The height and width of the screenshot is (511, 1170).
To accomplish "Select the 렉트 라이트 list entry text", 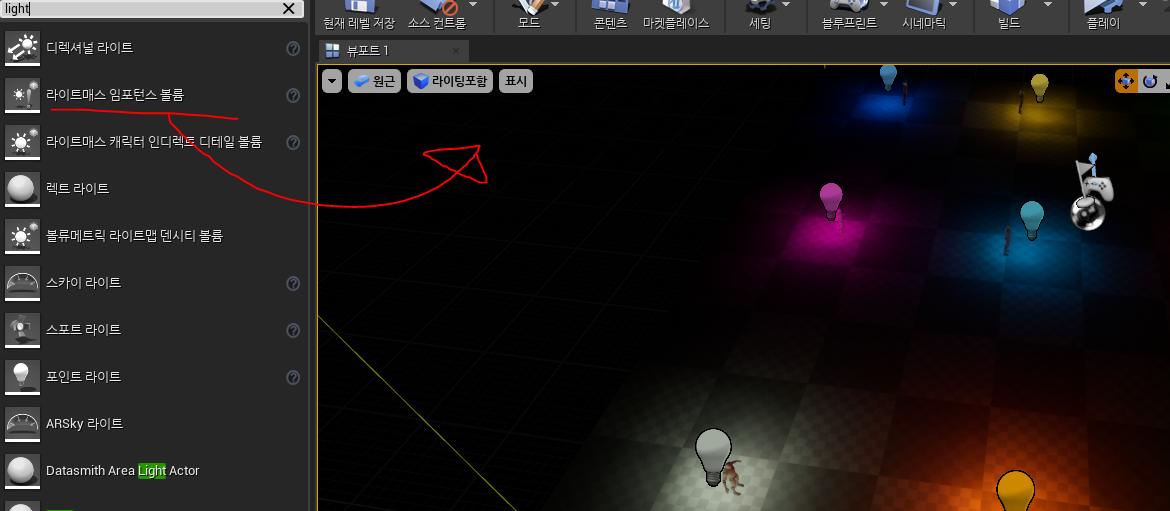I will tap(78, 189).
